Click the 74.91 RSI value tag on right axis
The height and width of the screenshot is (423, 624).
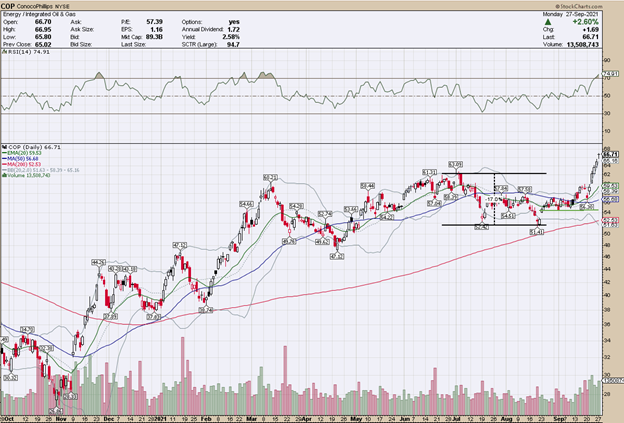click(x=610, y=74)
